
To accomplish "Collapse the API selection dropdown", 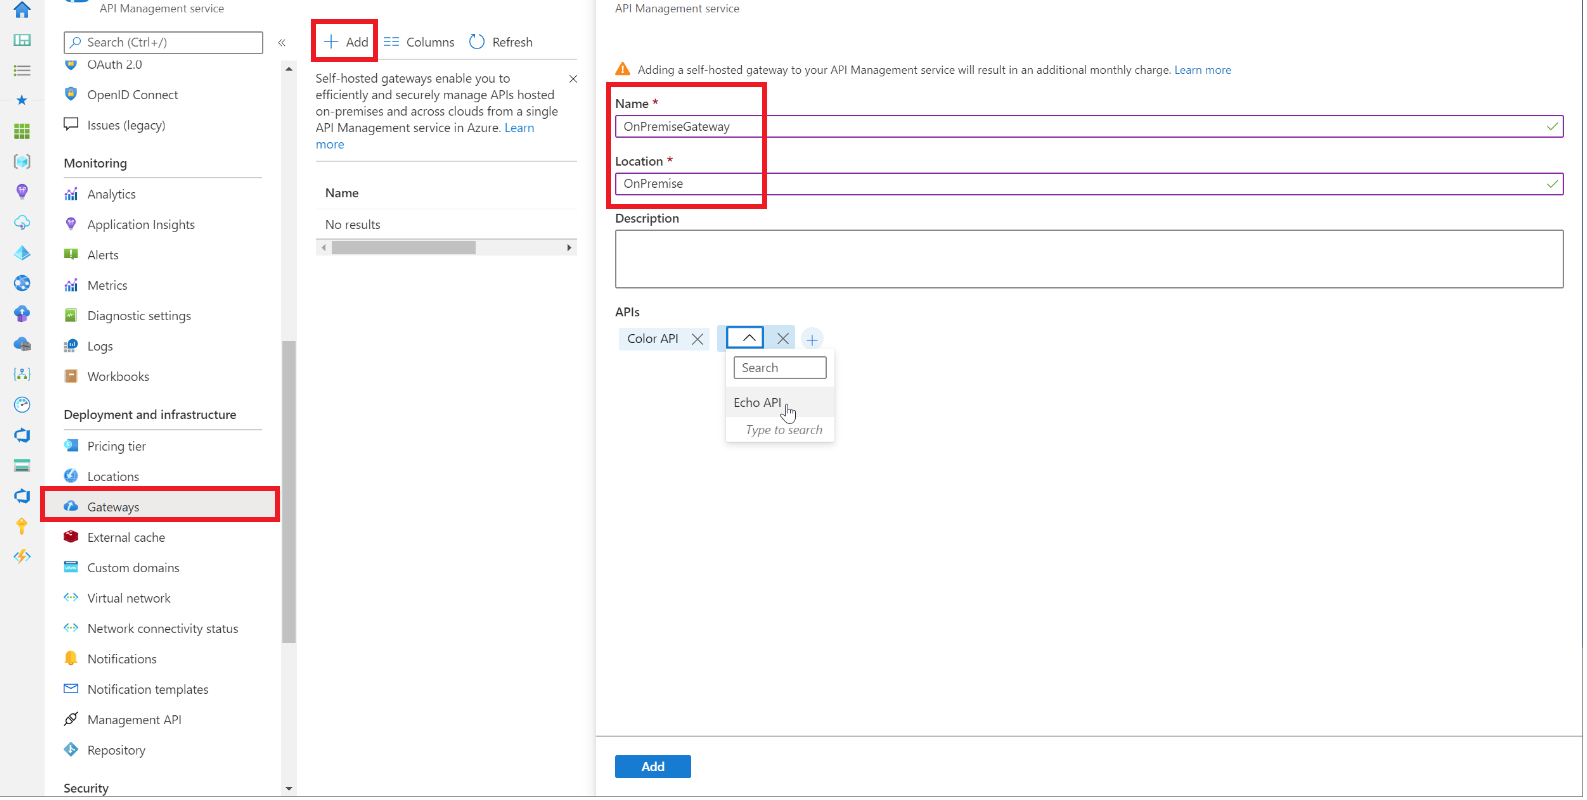I will [x=747, y=338].
